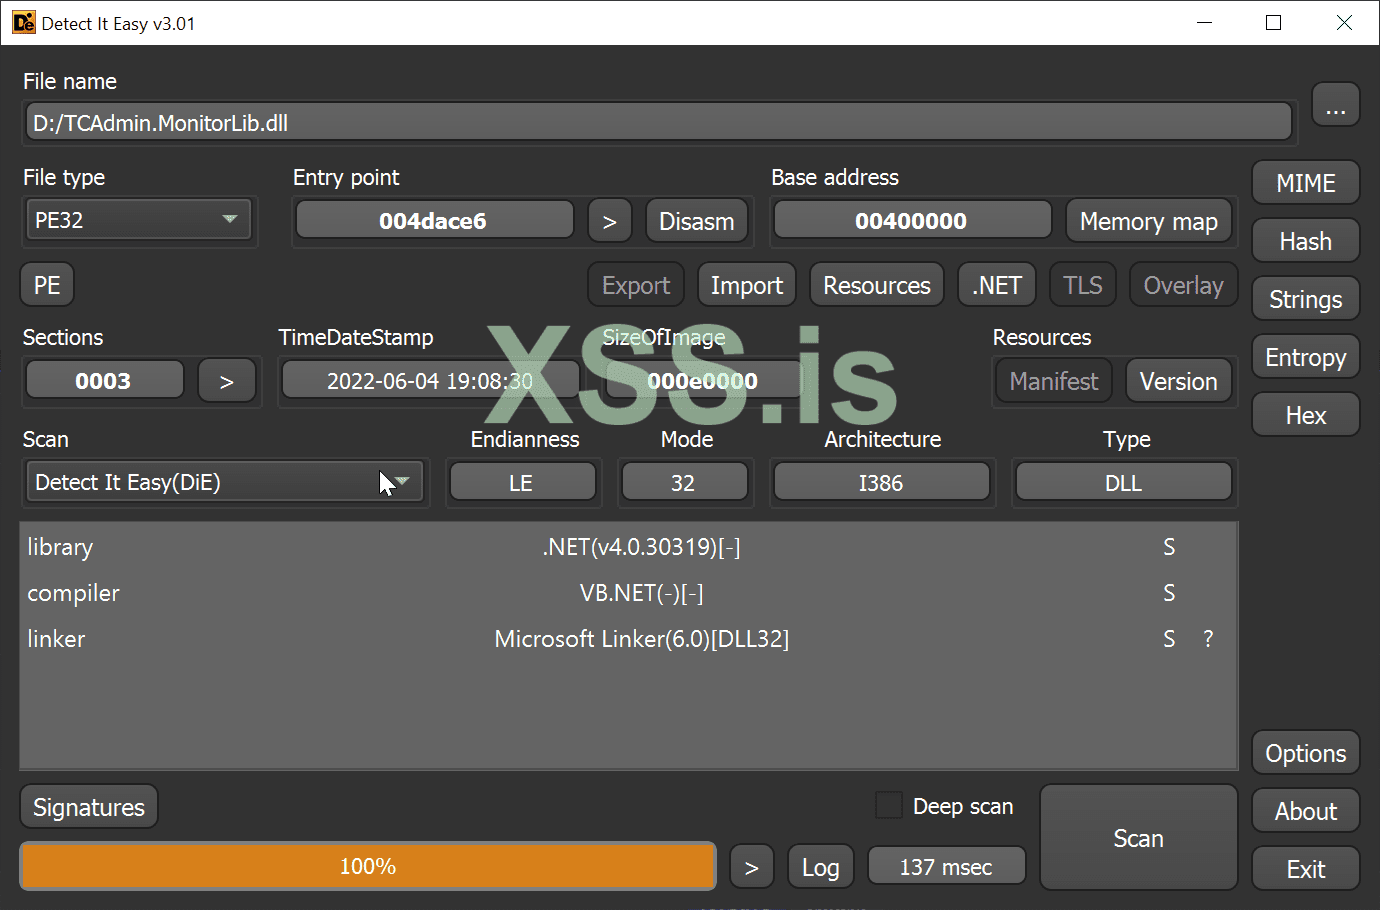Viewport: 1380px width, 910px height.
Task: Click the Sections count 0003
Action: point(105,380)
